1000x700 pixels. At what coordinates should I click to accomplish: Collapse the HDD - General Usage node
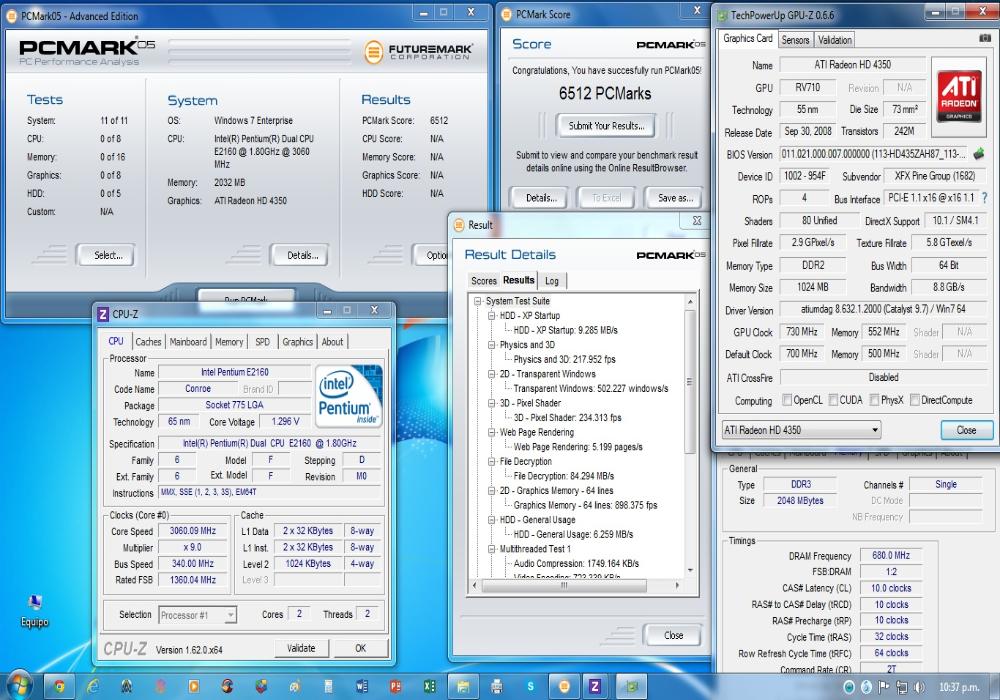coord(492,520)
